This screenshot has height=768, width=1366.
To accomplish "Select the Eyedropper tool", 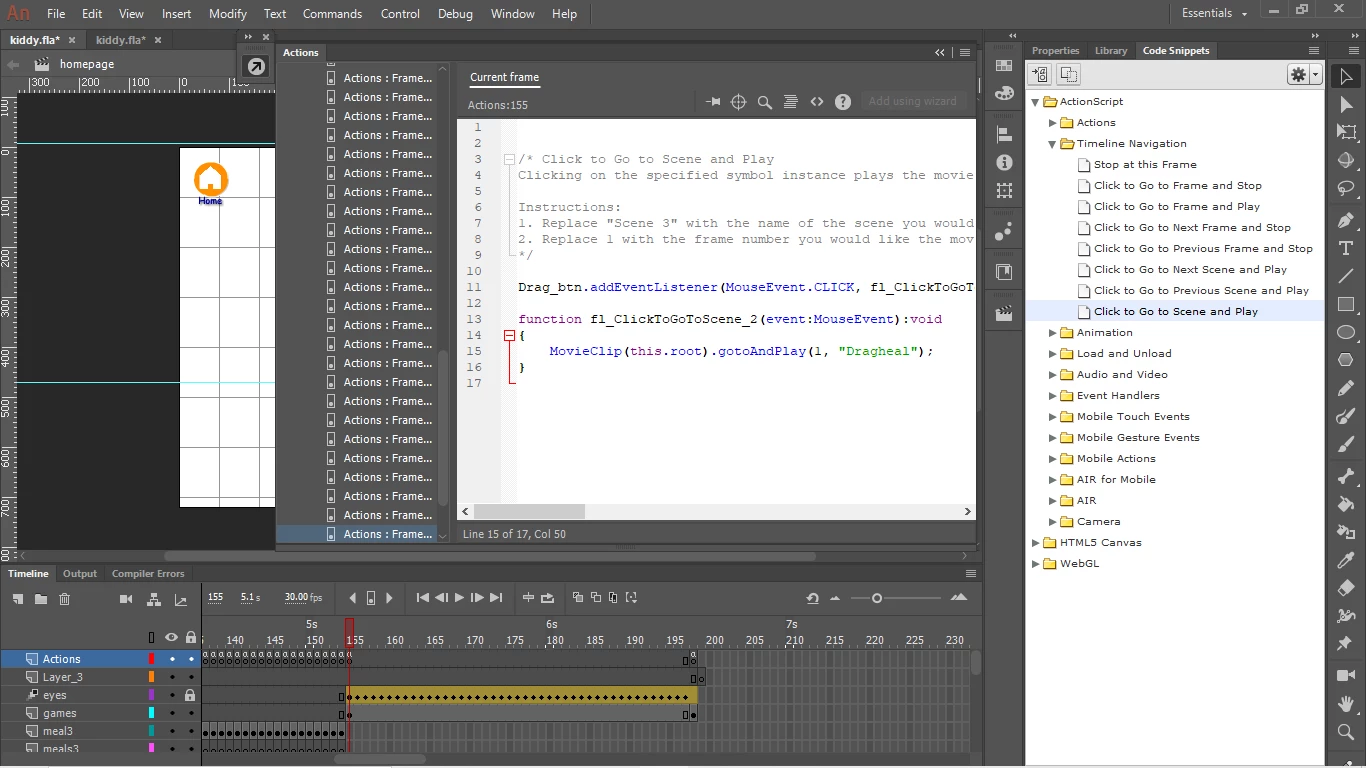I will click(x=1346, y=560).
